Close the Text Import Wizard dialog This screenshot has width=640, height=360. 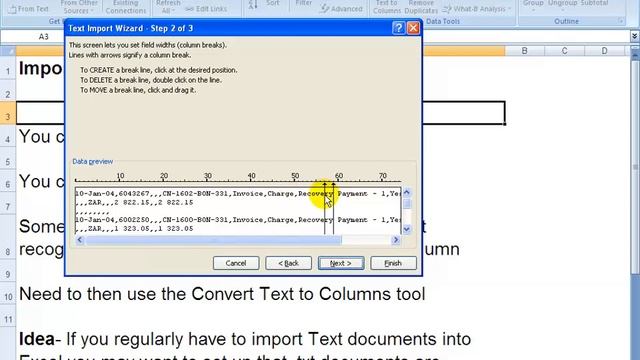pyautogui.click(x=413, y=28)
